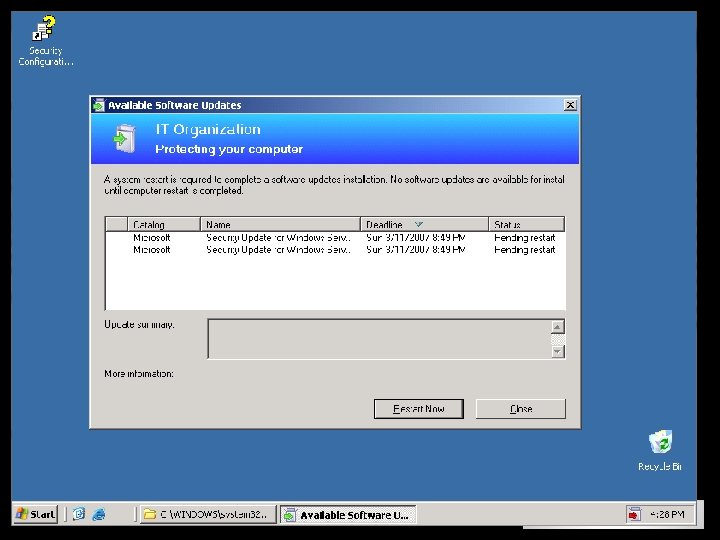Click the Show Desktop quick launch icon
The width and height of the screenshot is (720, 540).
tap(79, 514)
